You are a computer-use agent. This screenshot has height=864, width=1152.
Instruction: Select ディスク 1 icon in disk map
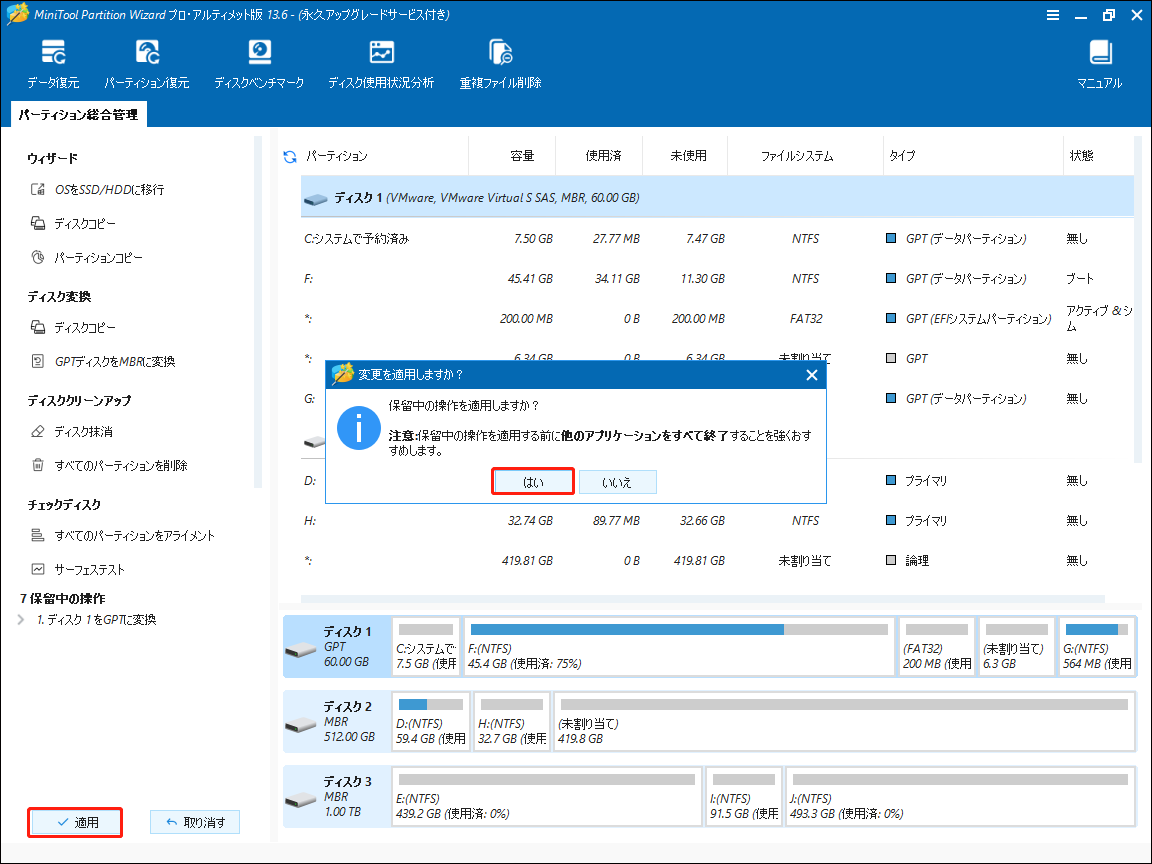click(300, 649)
